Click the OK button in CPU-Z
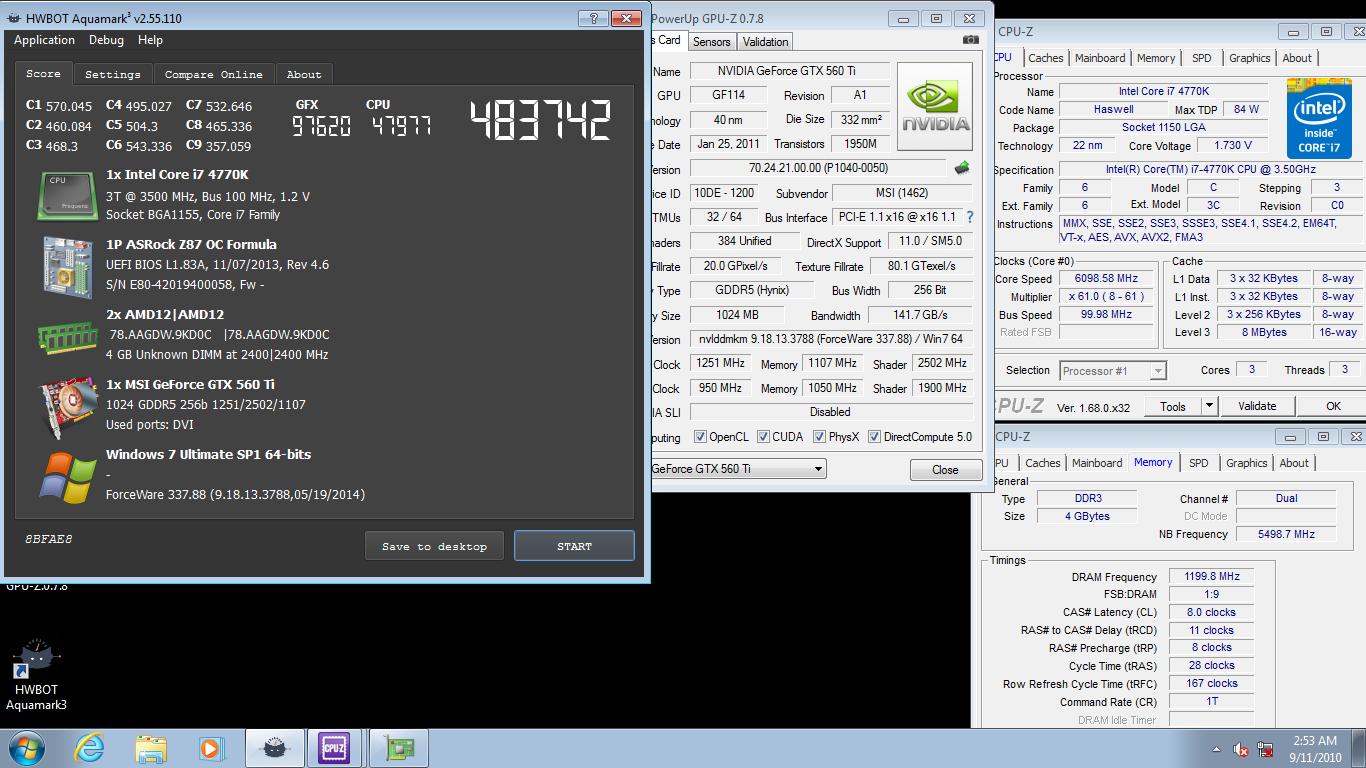This screenshot has height=768, width=1366. pyautogui.click(x=1333, y=406)
